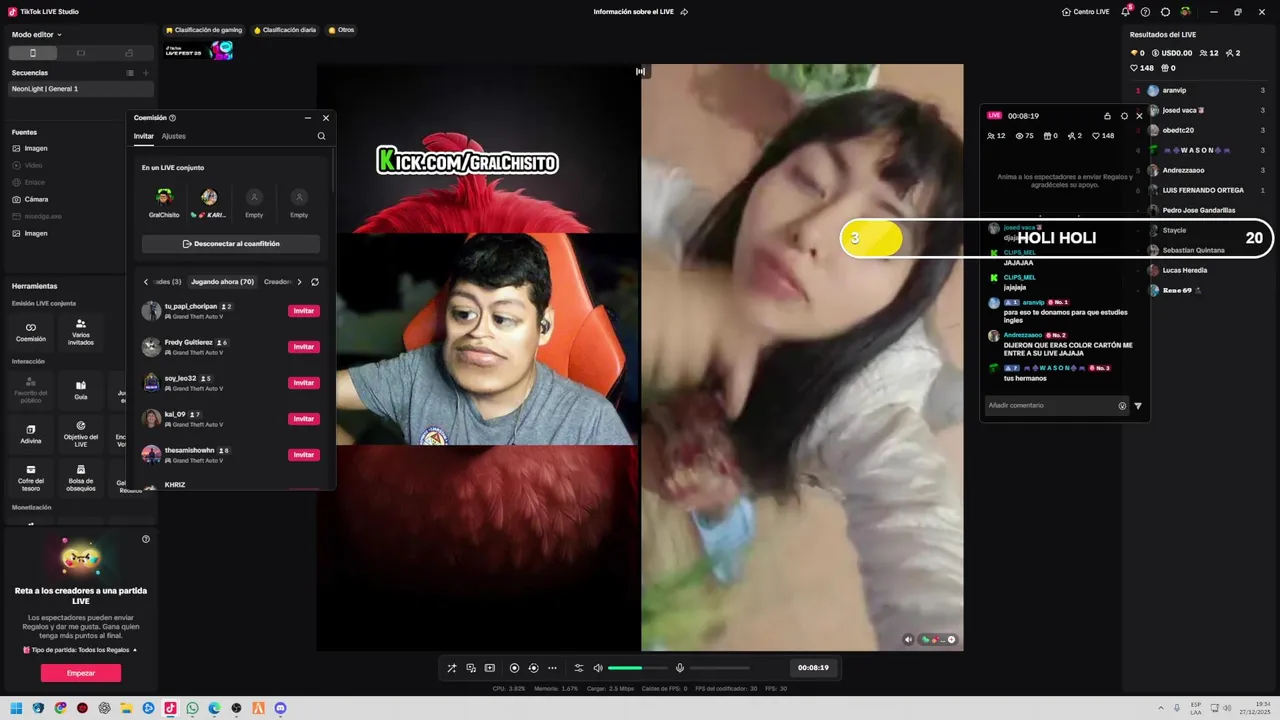This screenshot has width=1280, height=720.
Task: Open settings gear in the title bar
Action: [x=1165, y=12]
